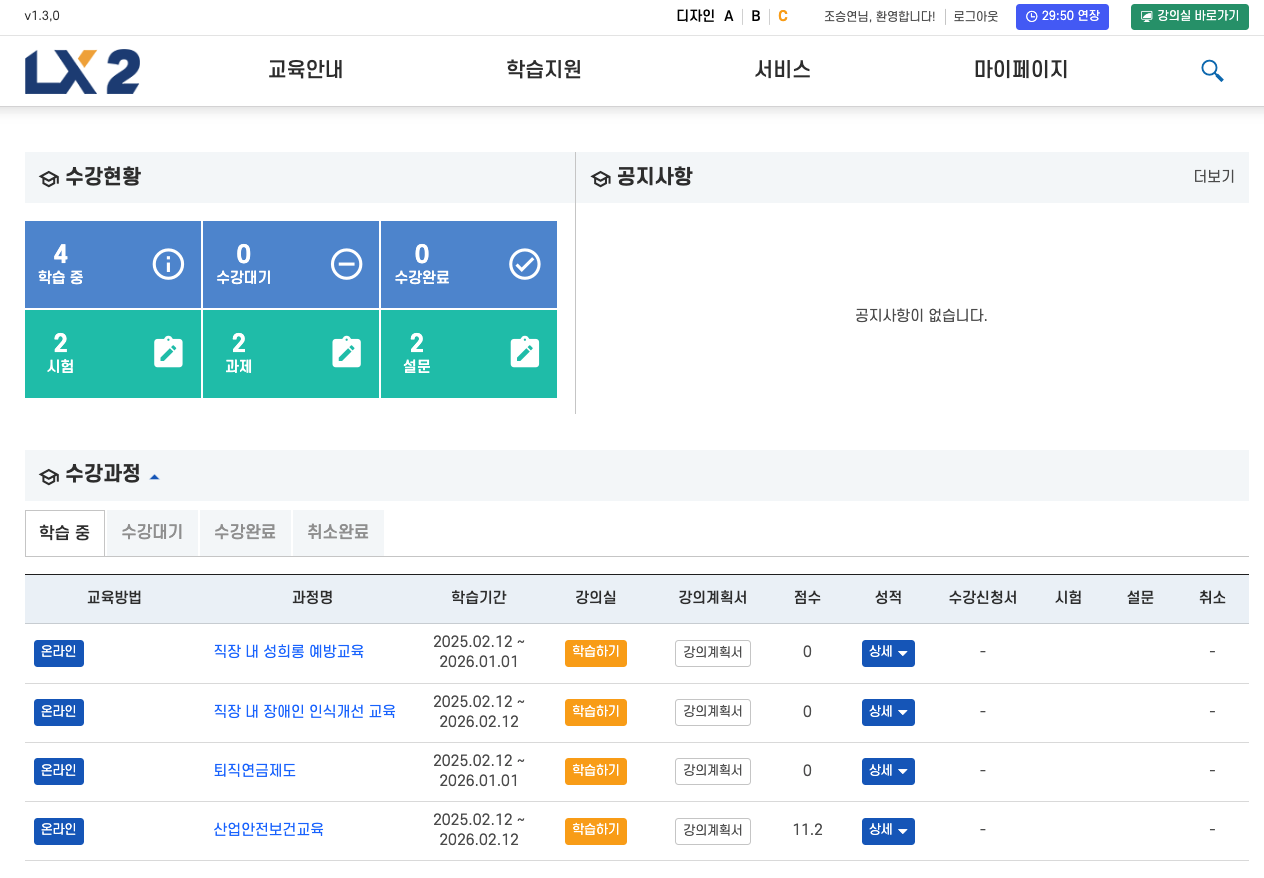Extend session with 29:50 연장 button
Screen dimensions: 1264x878
coord(1062,17)
